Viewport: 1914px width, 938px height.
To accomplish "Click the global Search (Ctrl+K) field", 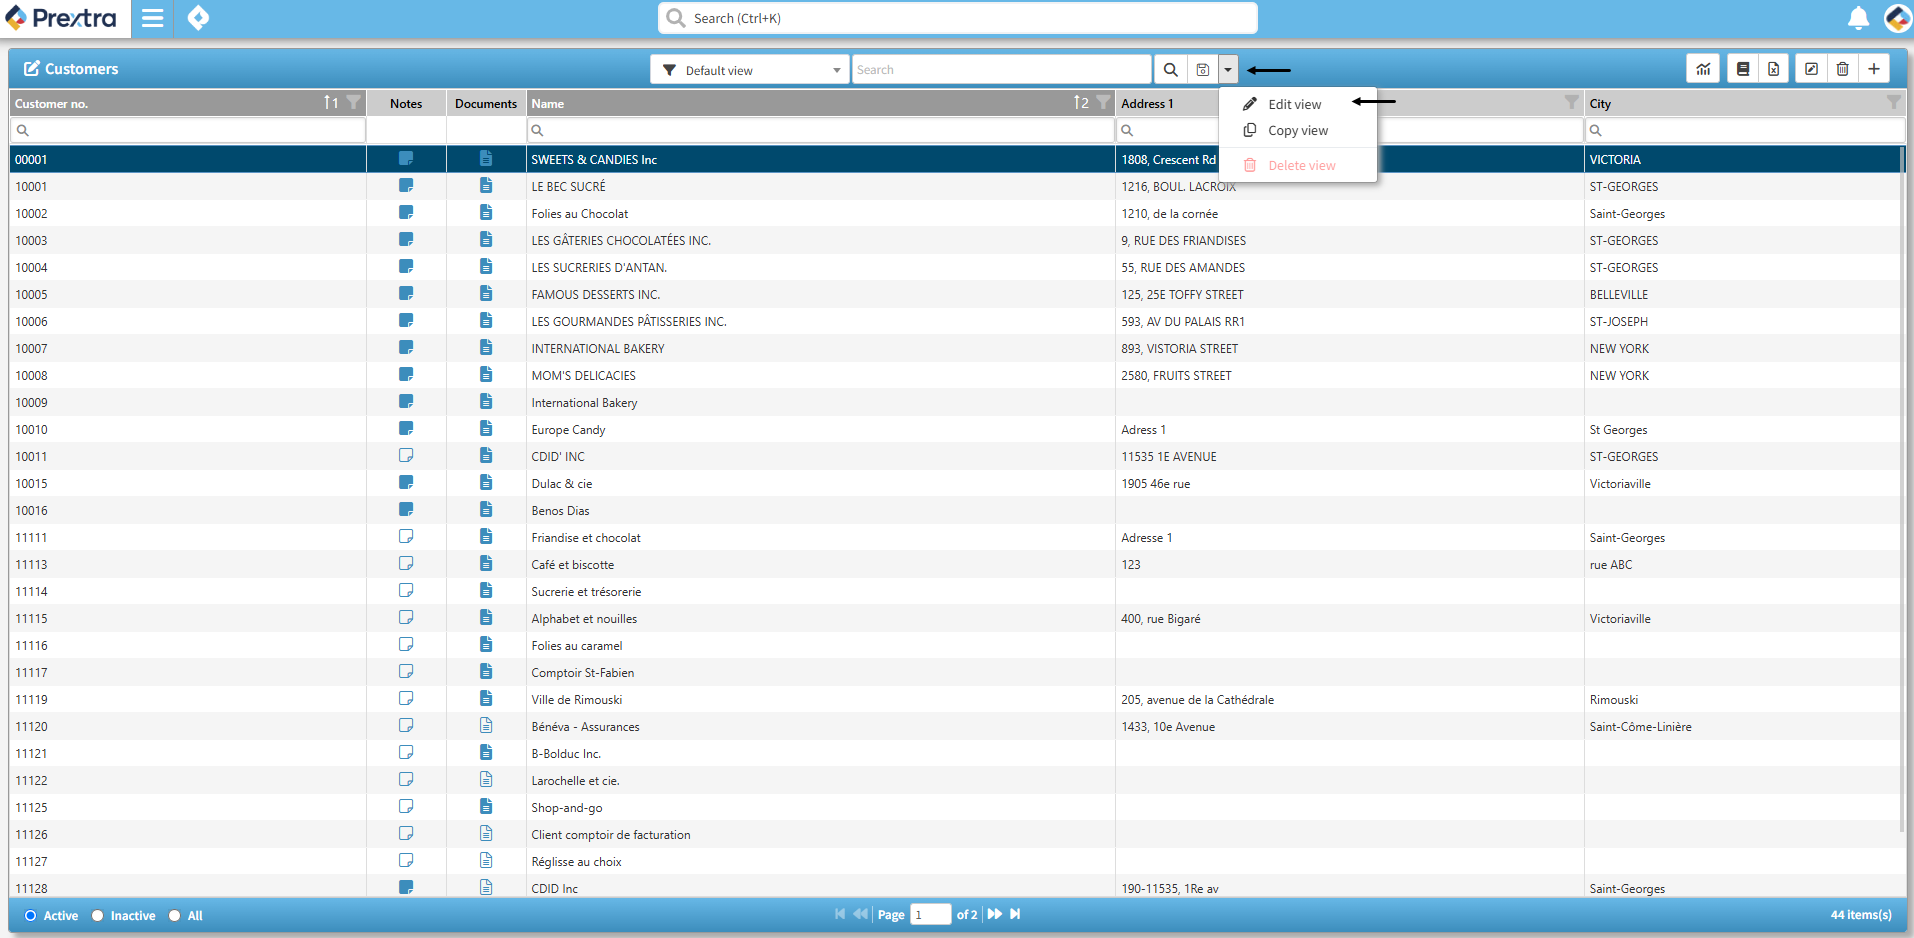I will [957, 18].
